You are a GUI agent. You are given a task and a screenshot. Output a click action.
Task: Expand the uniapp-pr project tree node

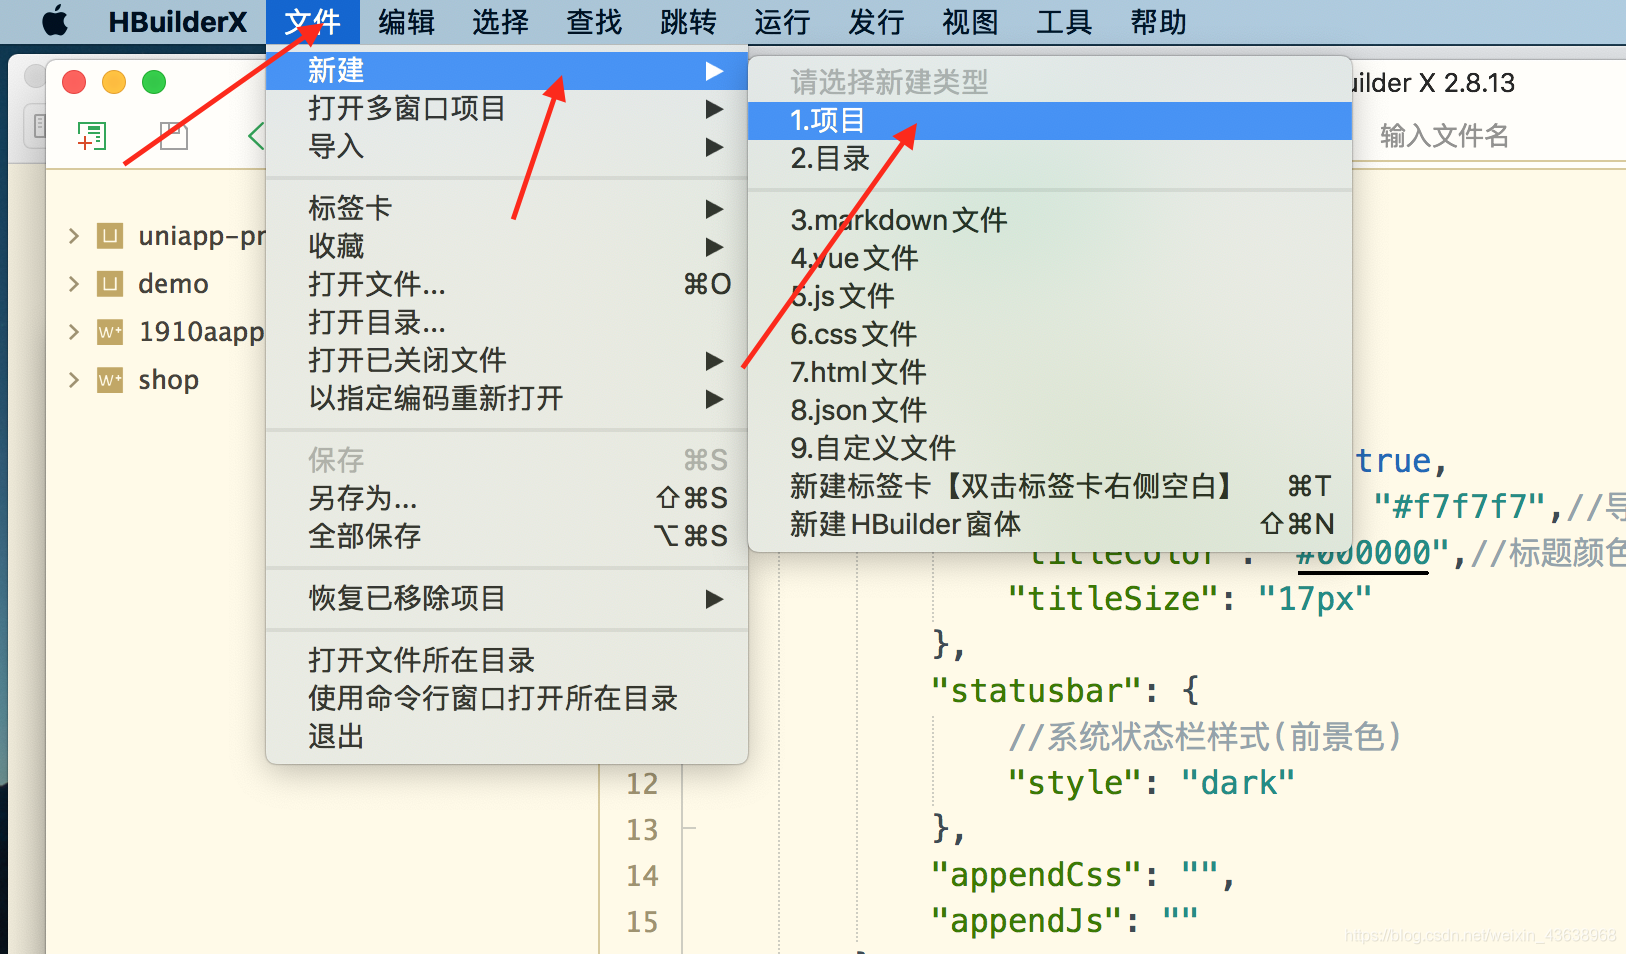point(73,236)
